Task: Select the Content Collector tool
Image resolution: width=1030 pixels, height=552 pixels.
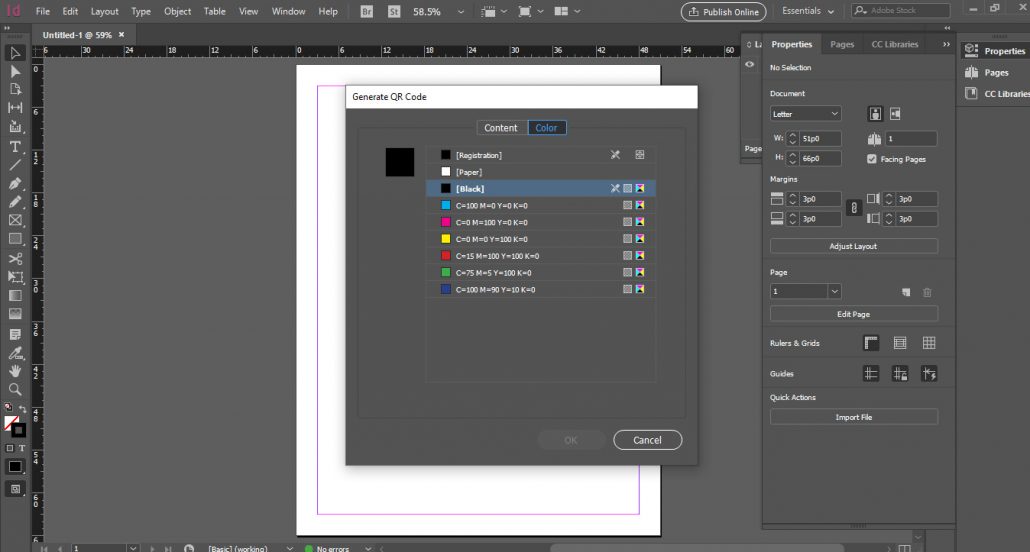Action: click(x=15, y=126)
